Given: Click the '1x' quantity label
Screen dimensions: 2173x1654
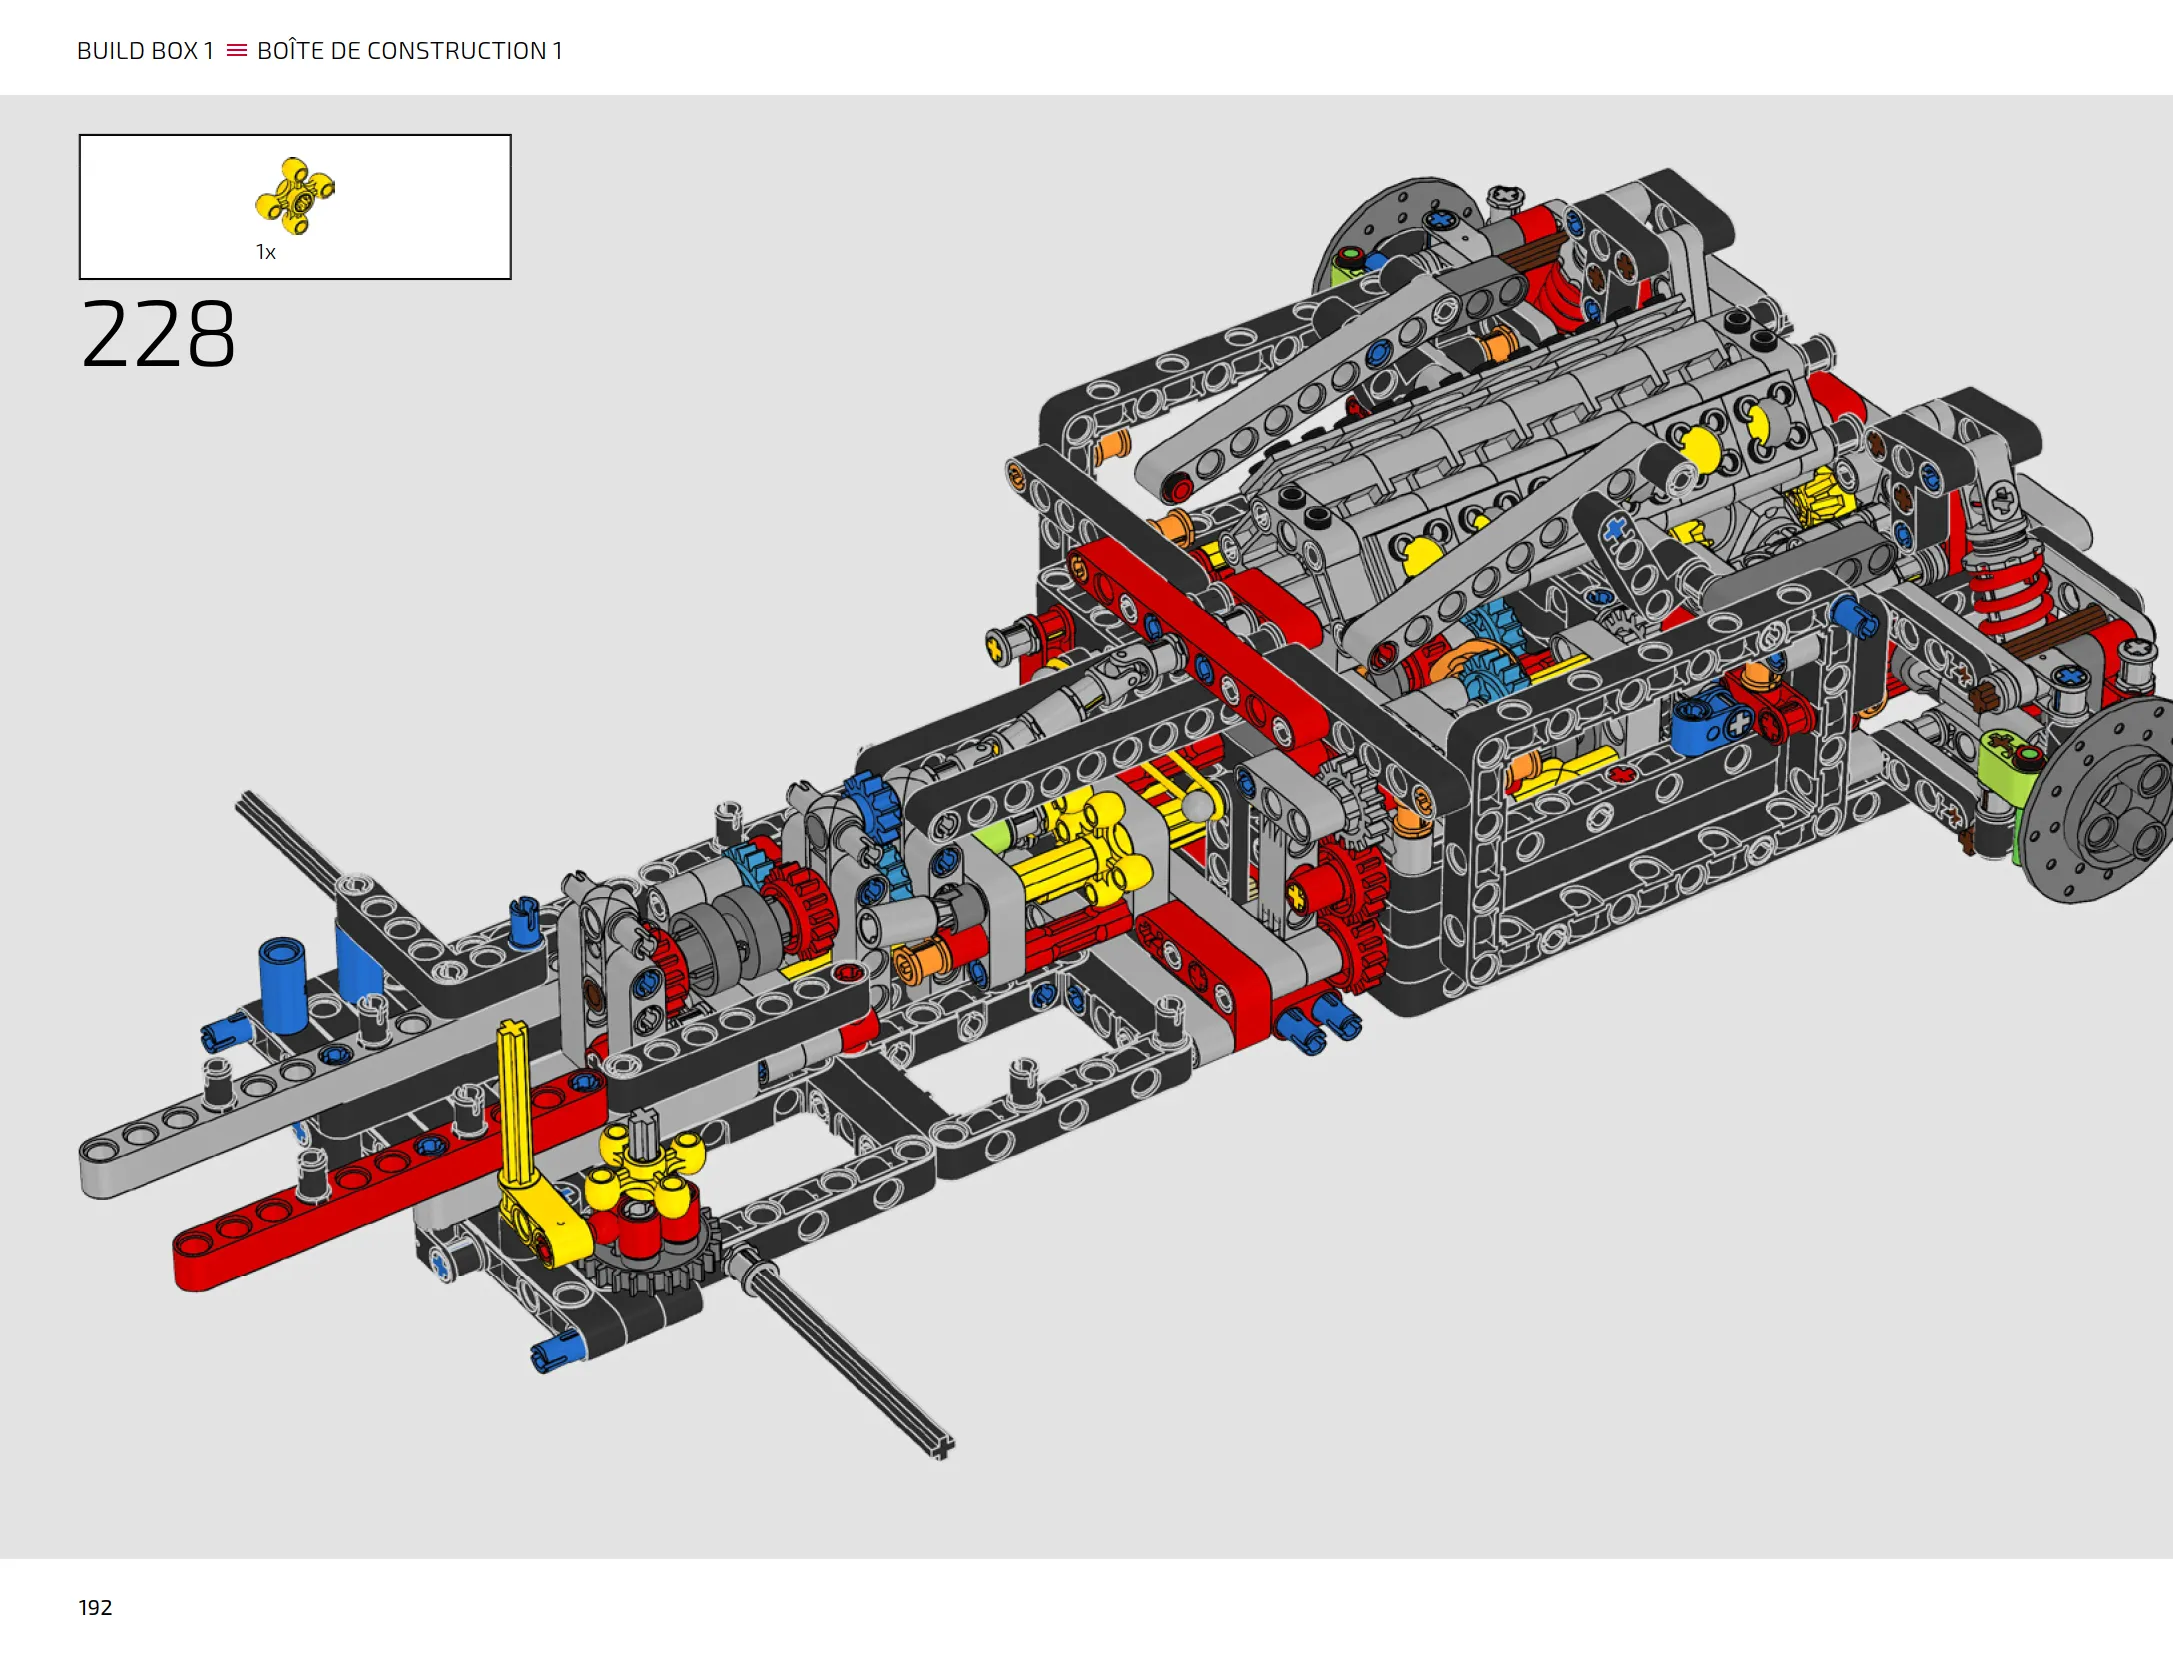Looking at the screenshot, I should pos(265,252).
